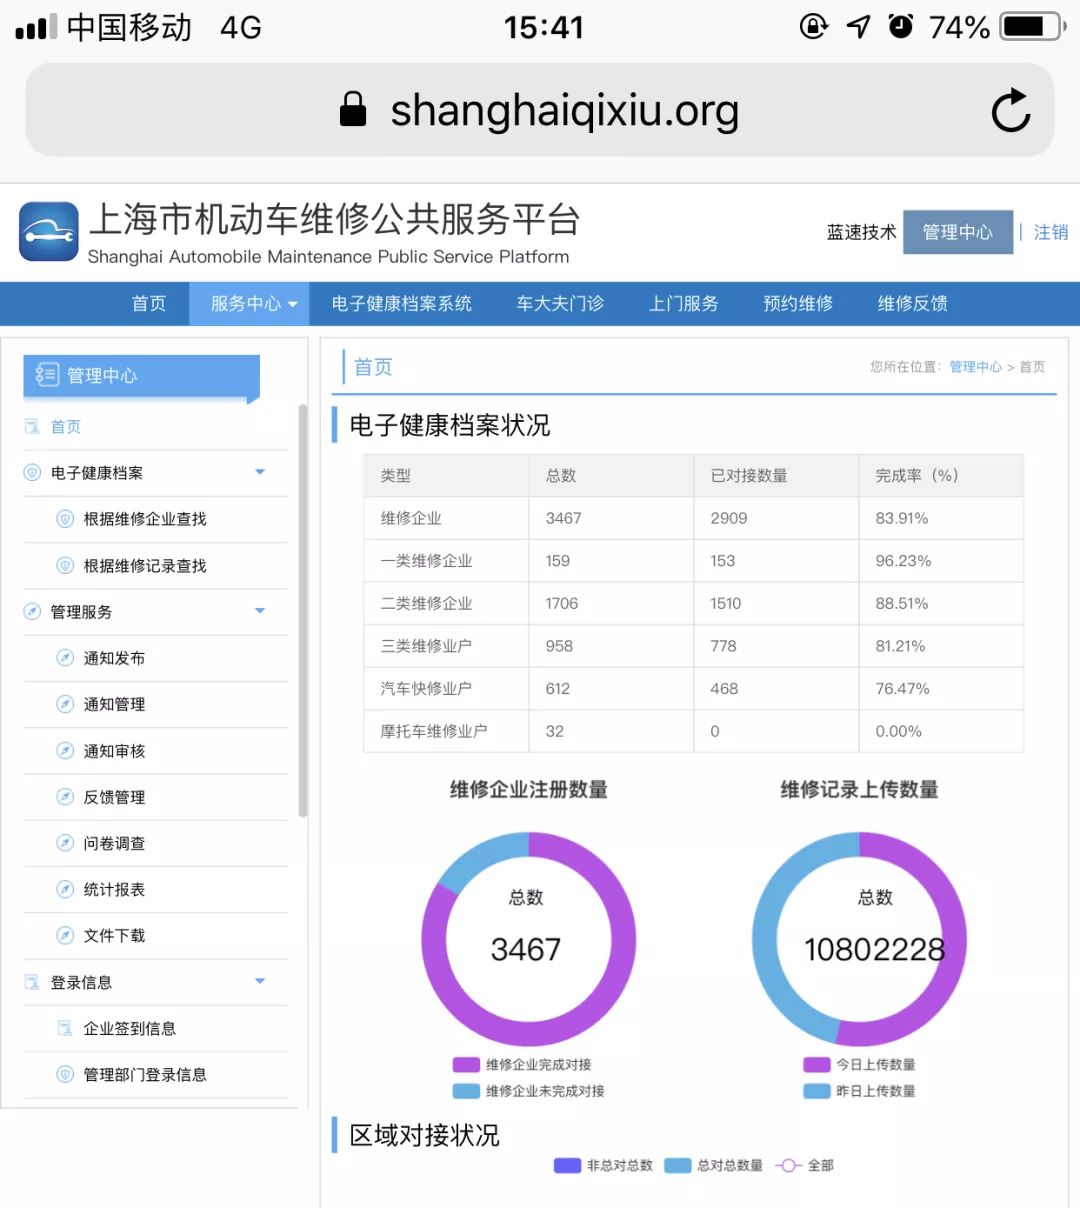Collapse the 管理服务 tree section
The image size is (1080, 1208).
(260, 611)
